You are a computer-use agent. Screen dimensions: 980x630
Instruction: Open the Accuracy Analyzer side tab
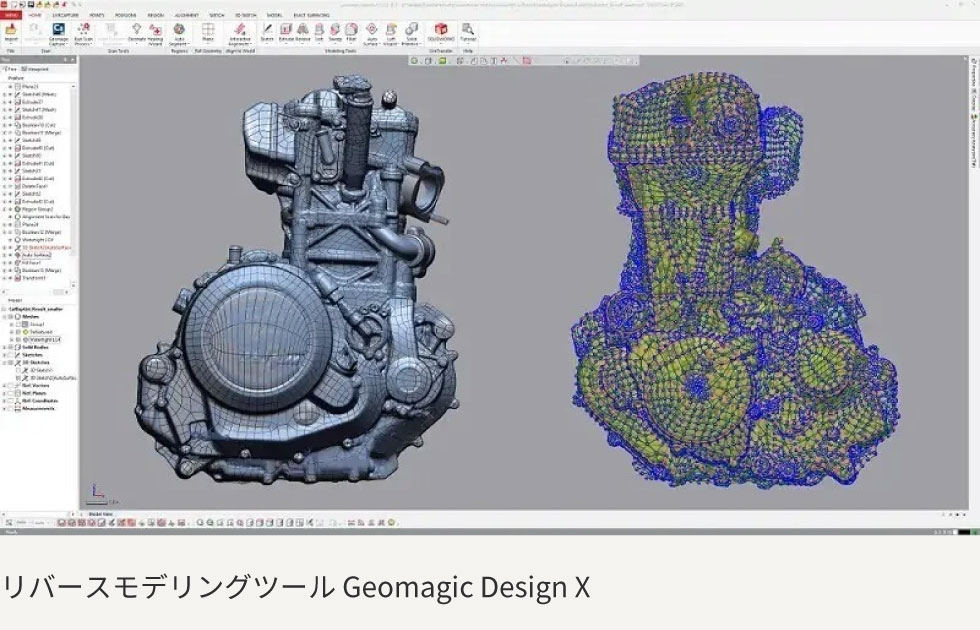(x=973, y=141)
